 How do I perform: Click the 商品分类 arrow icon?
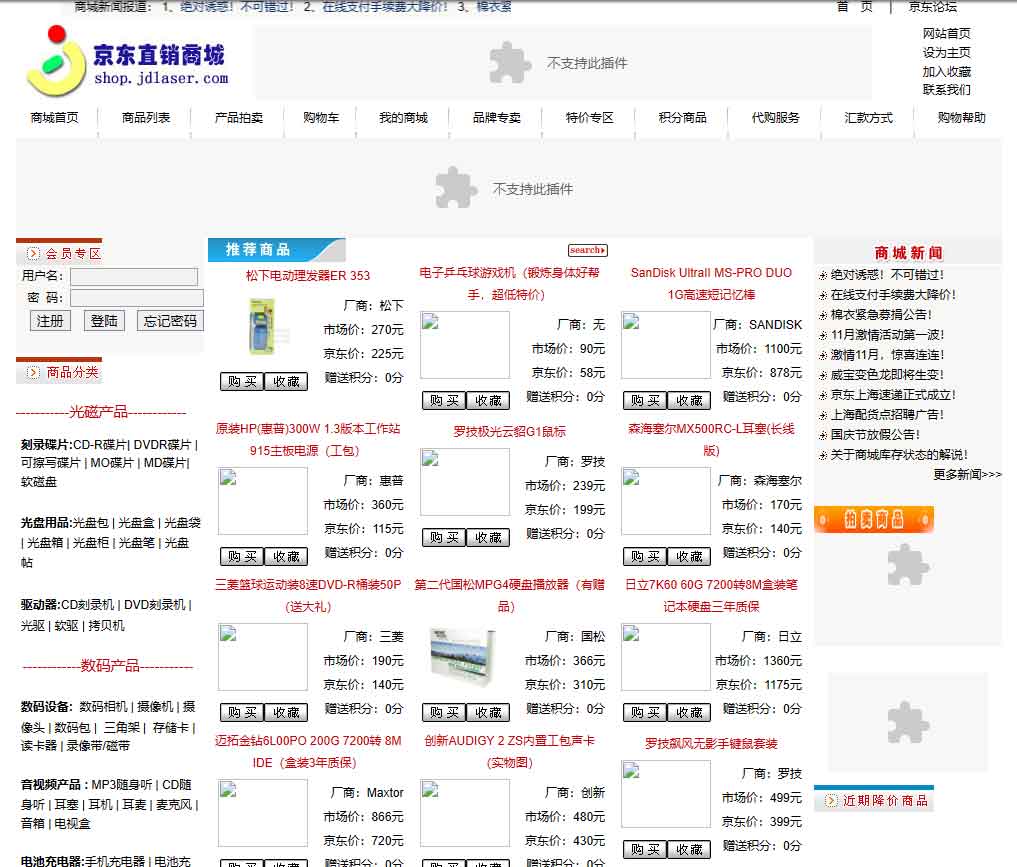coord(33,372)
